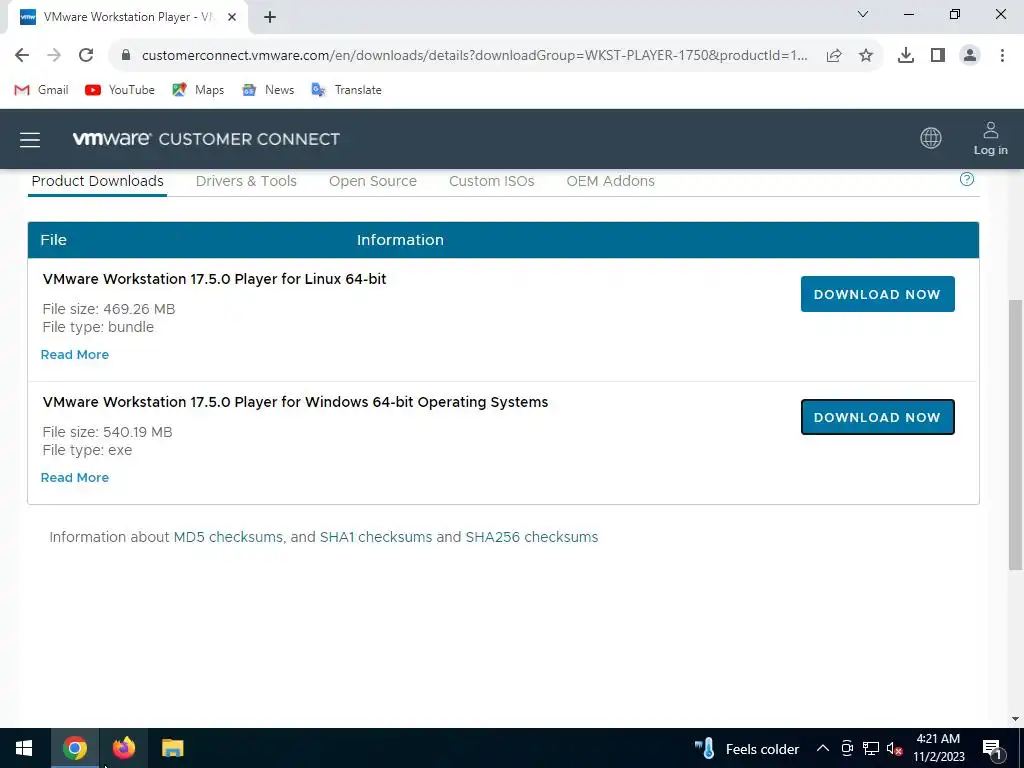This screenshot has width=1024, height=768.
Task: Click the page vertical scrollbar
Action: pos(1015,434)
